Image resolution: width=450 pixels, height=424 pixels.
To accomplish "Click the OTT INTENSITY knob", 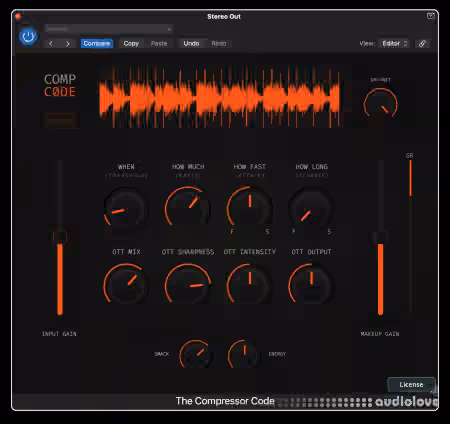I will (249, 286).
